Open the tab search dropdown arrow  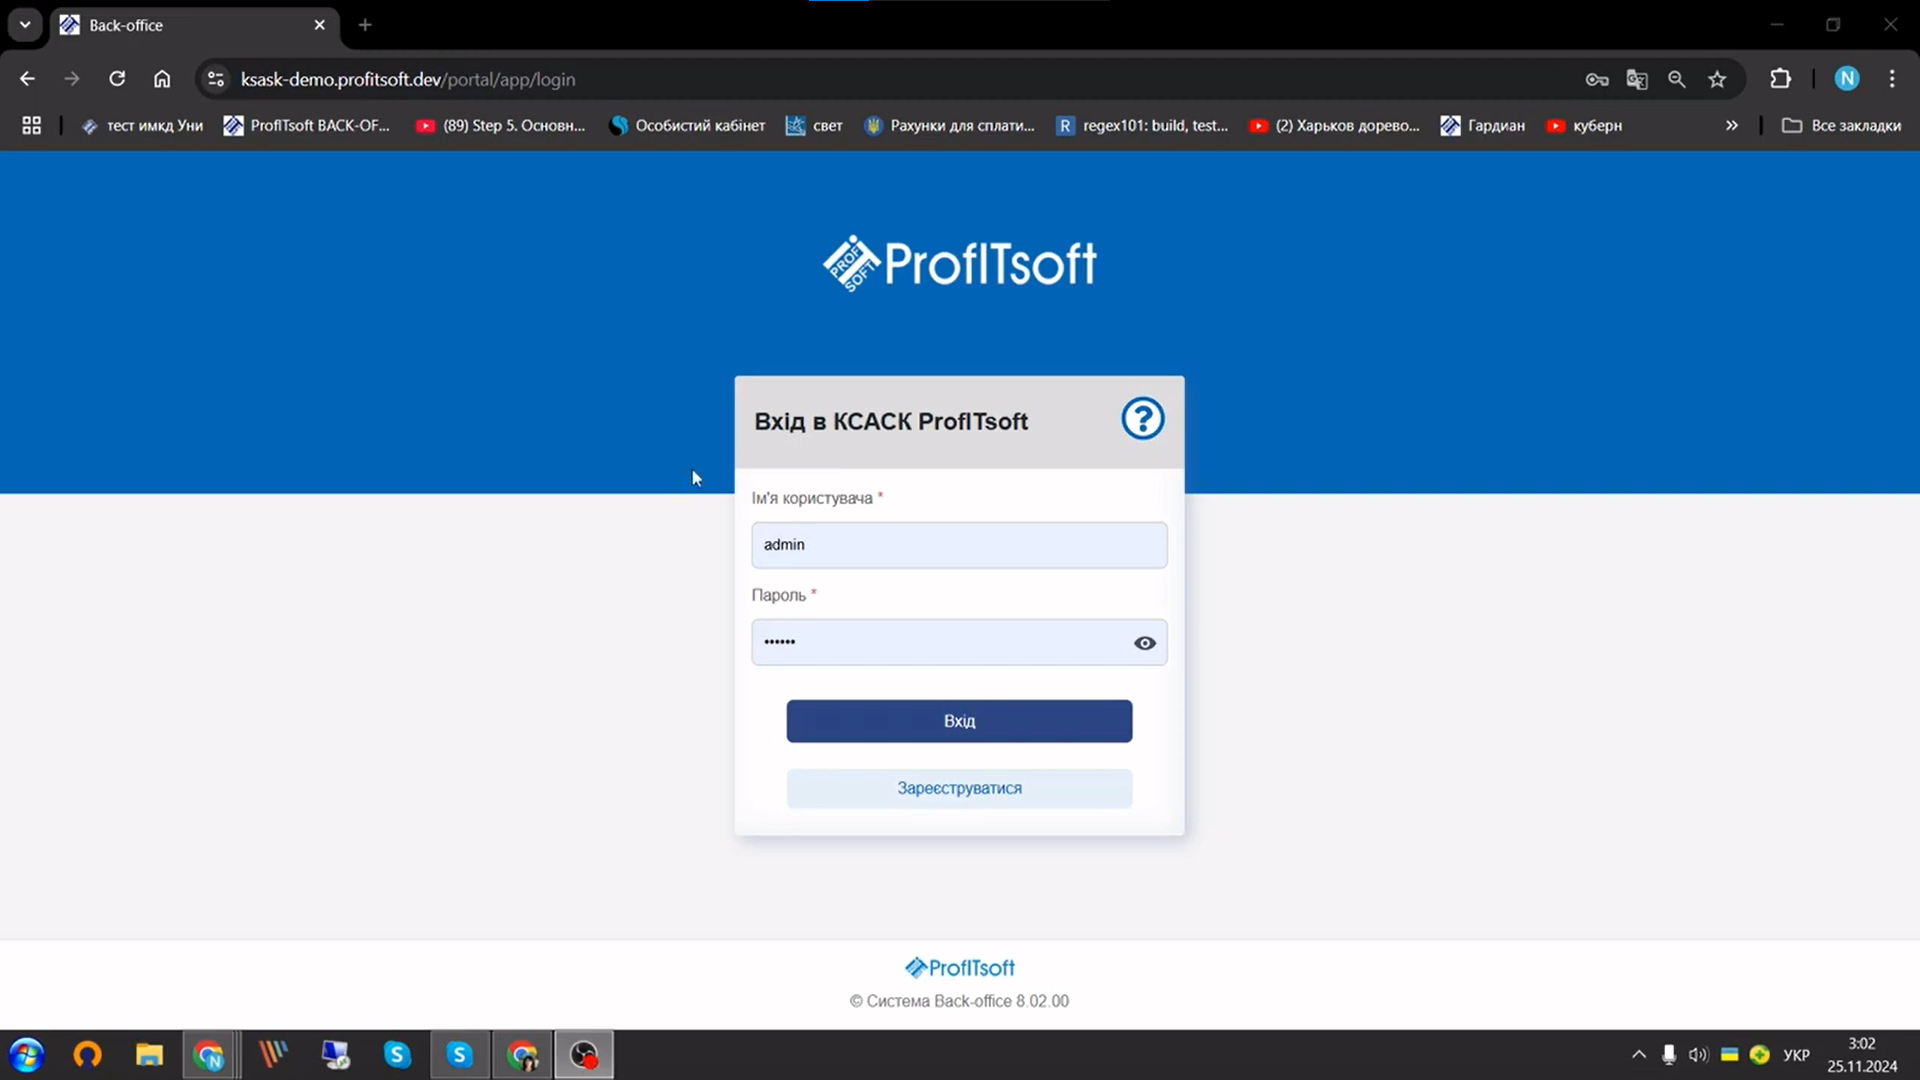(25, 25)
